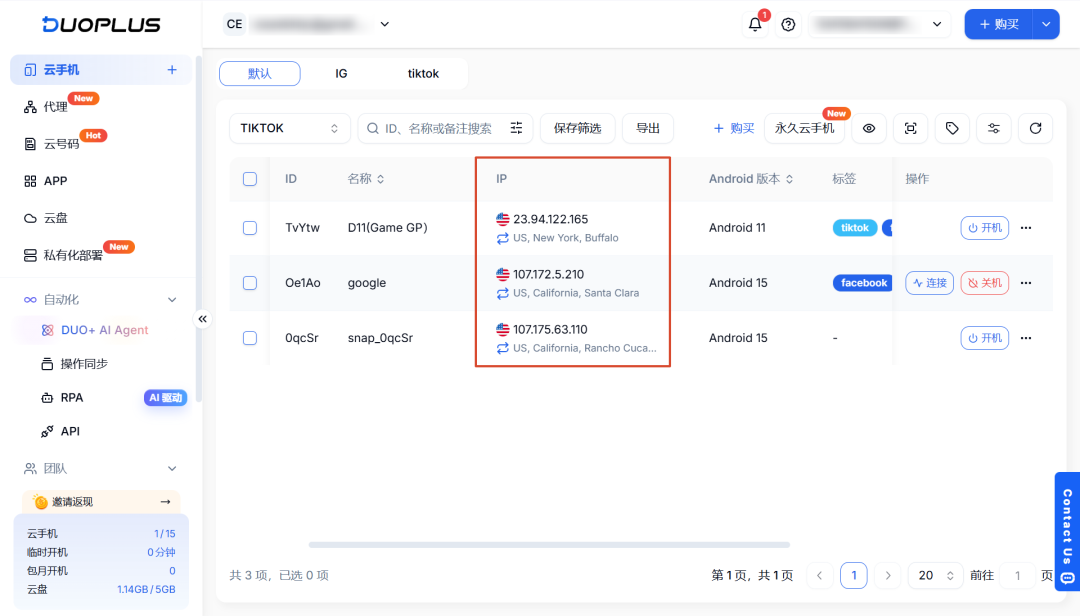The height and width of the screenshot is (616, 1080).
Task: Collapse sidebar with double chevron icon
Action: coord(202,319)
